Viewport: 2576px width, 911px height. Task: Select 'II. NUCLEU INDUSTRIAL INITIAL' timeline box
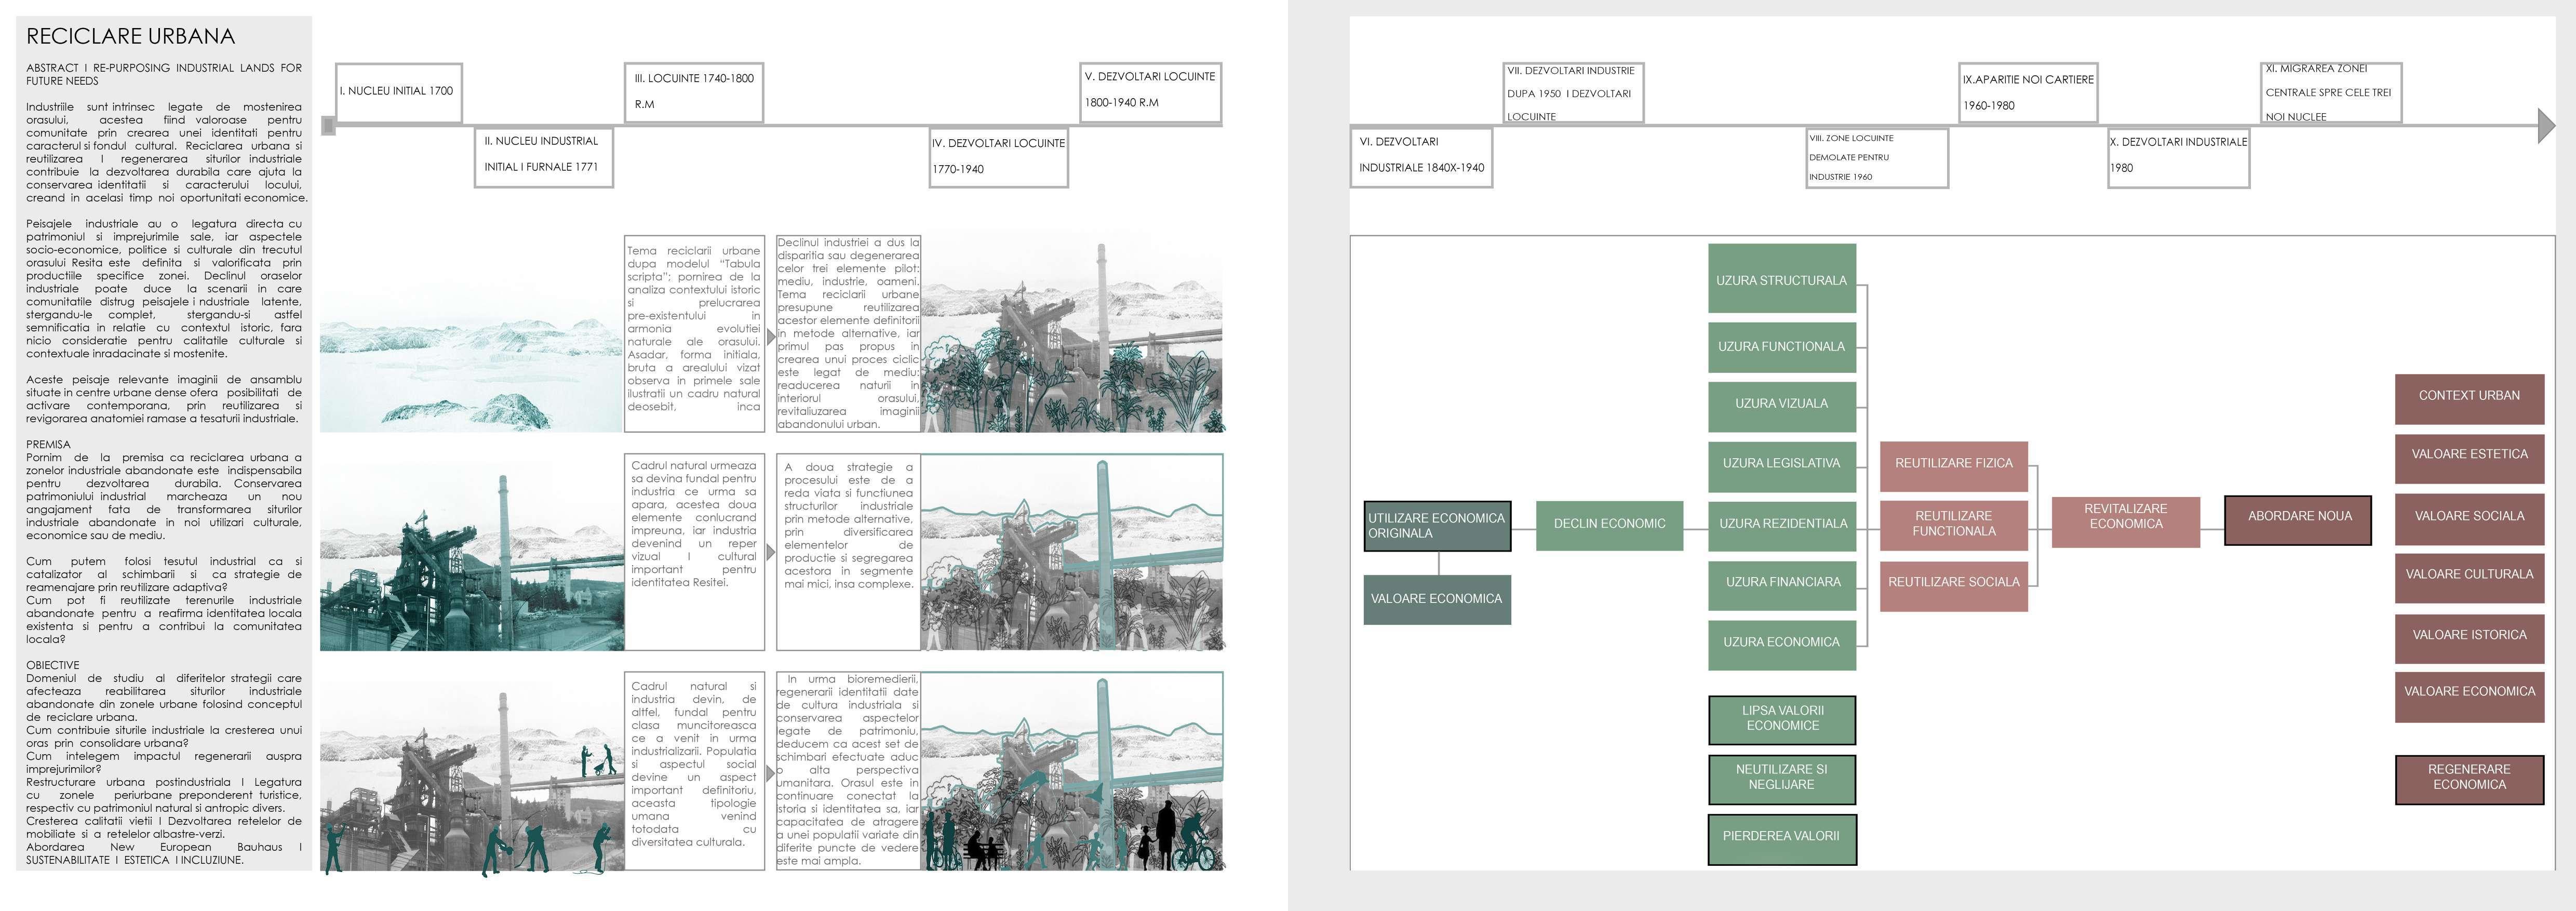543,157
